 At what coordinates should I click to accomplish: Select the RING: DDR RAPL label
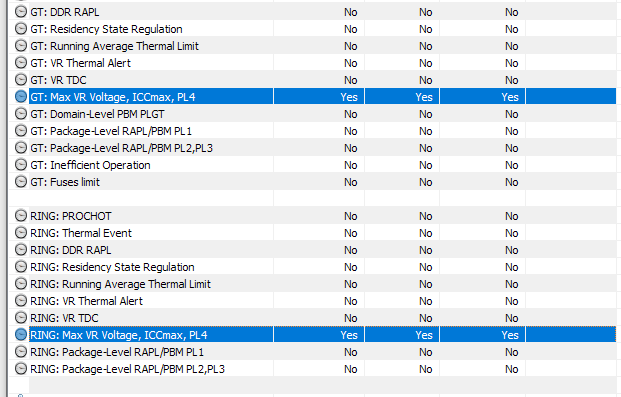pos(71,250)
